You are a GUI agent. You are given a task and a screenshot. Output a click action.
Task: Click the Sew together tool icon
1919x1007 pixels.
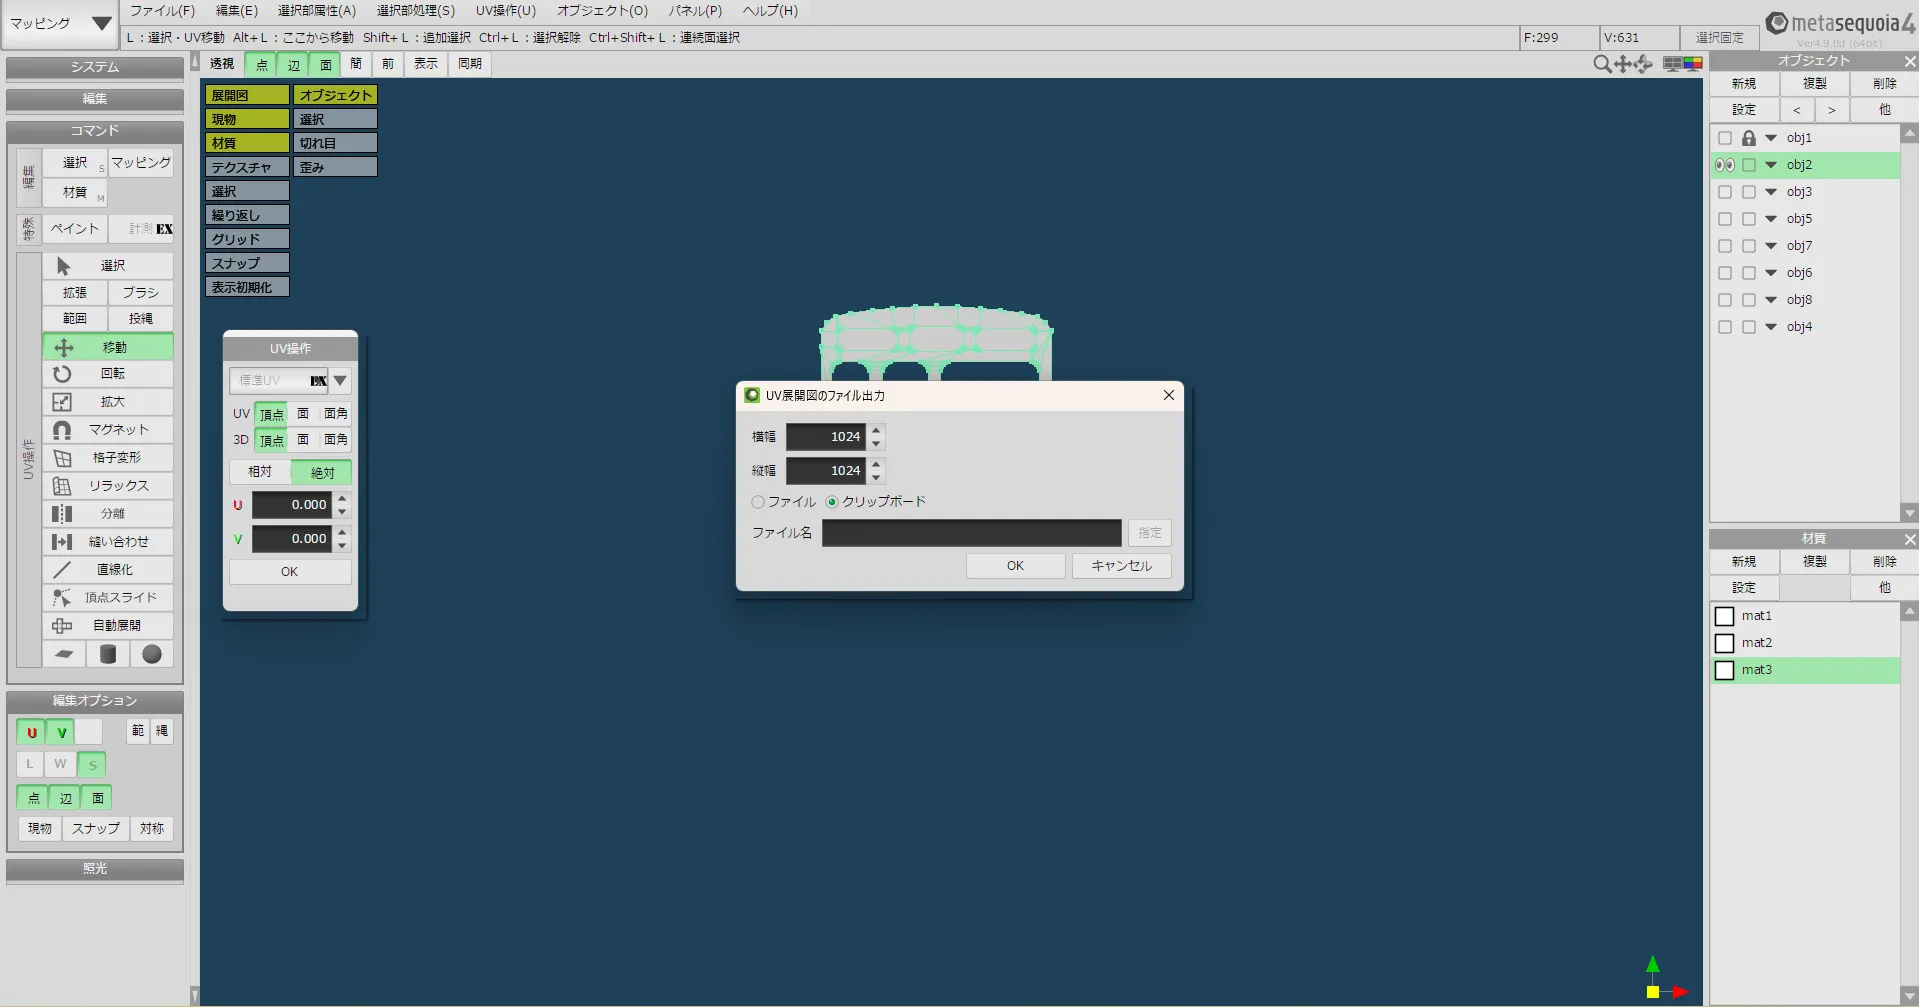(62, 542)
